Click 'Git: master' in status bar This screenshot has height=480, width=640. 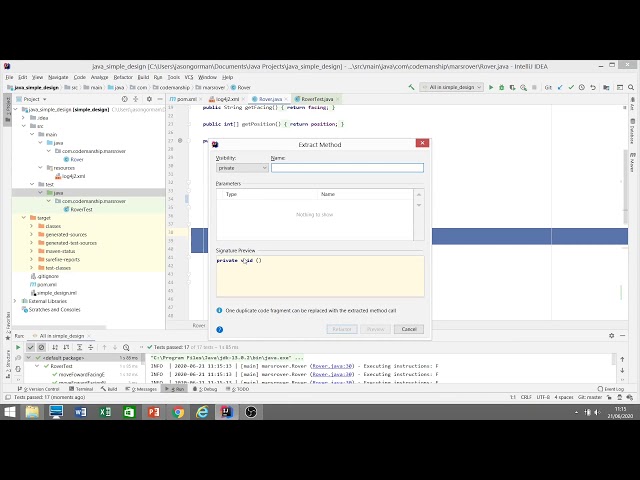coord(590,397)
